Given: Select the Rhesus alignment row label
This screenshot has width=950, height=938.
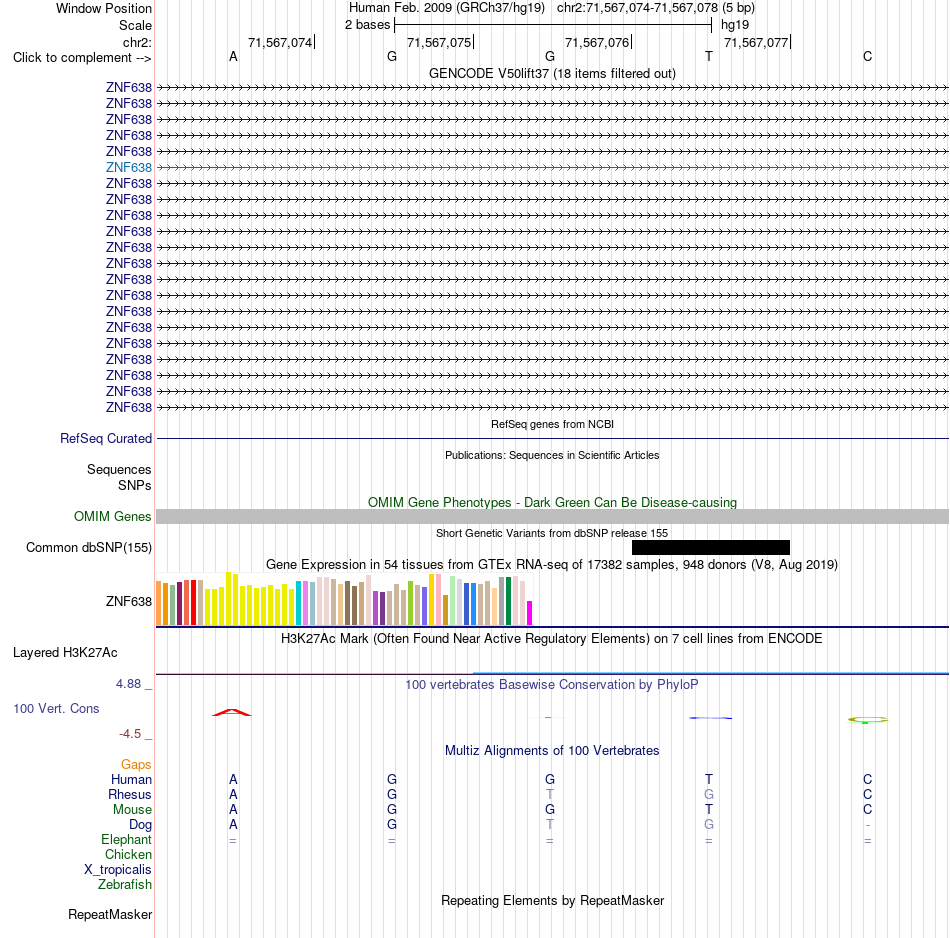Looking at the screenshot, I should coord(130,794).
